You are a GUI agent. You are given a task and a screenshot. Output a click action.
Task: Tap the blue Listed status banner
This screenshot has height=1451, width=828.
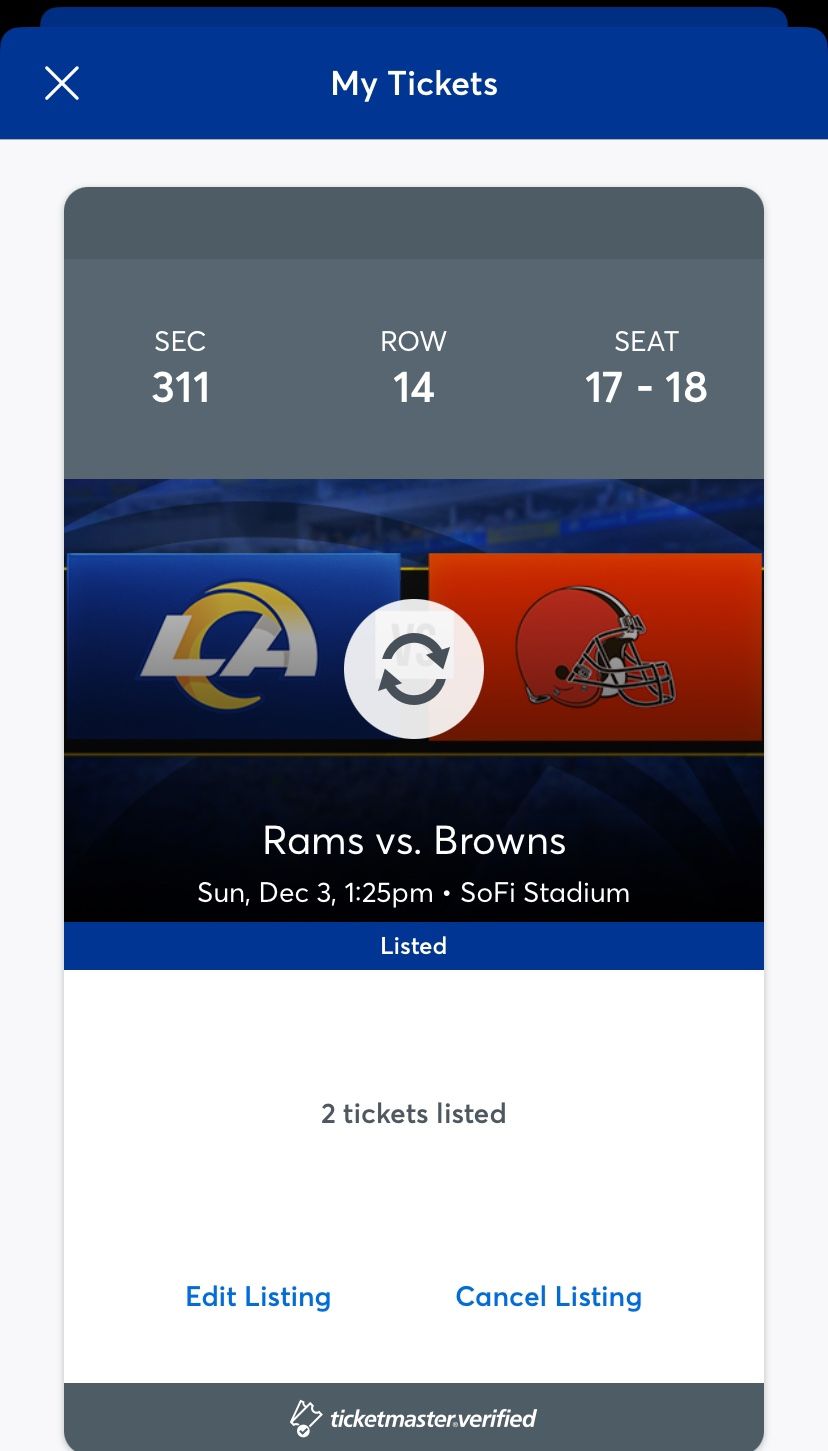click(x=413, y=945)
